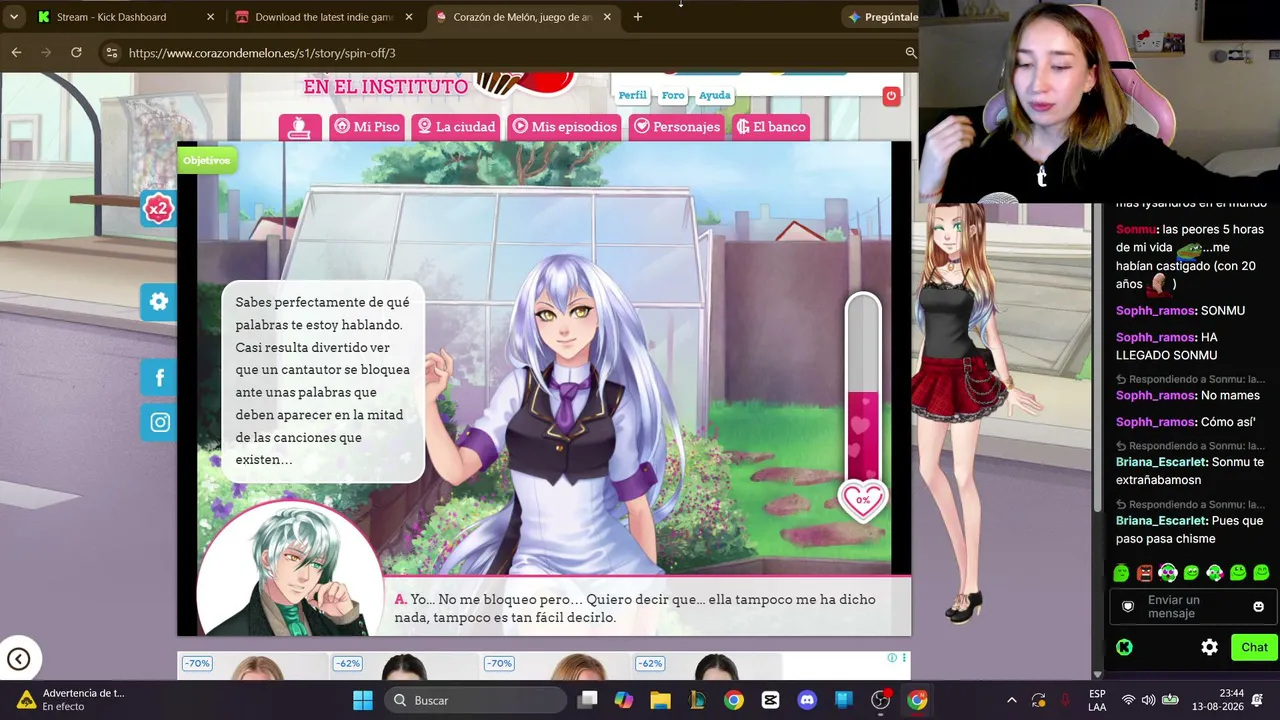
Task: Reload the page in browser
Action: [x=76, y=52]
